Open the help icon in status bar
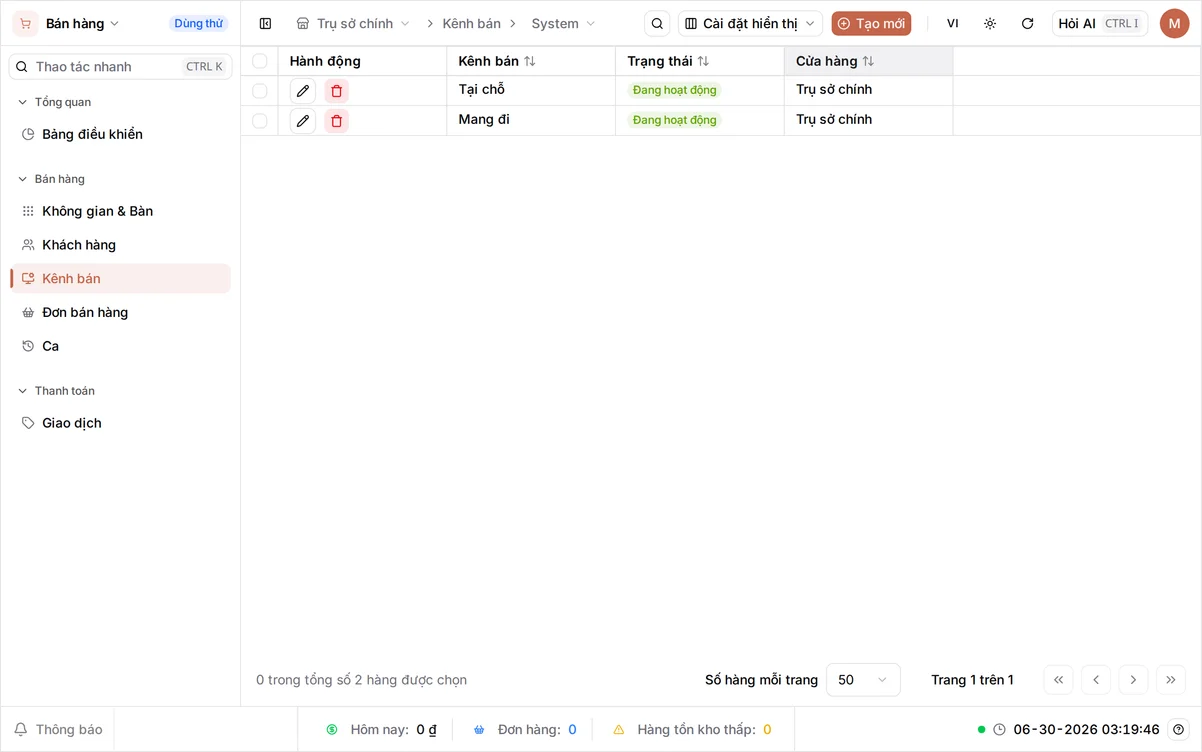 (x=1179, y=729)
